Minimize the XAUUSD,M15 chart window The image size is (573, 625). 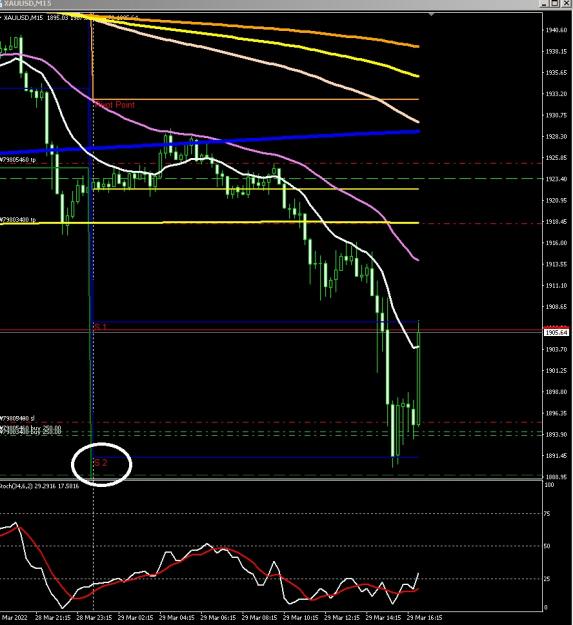(x=544, y=4)
